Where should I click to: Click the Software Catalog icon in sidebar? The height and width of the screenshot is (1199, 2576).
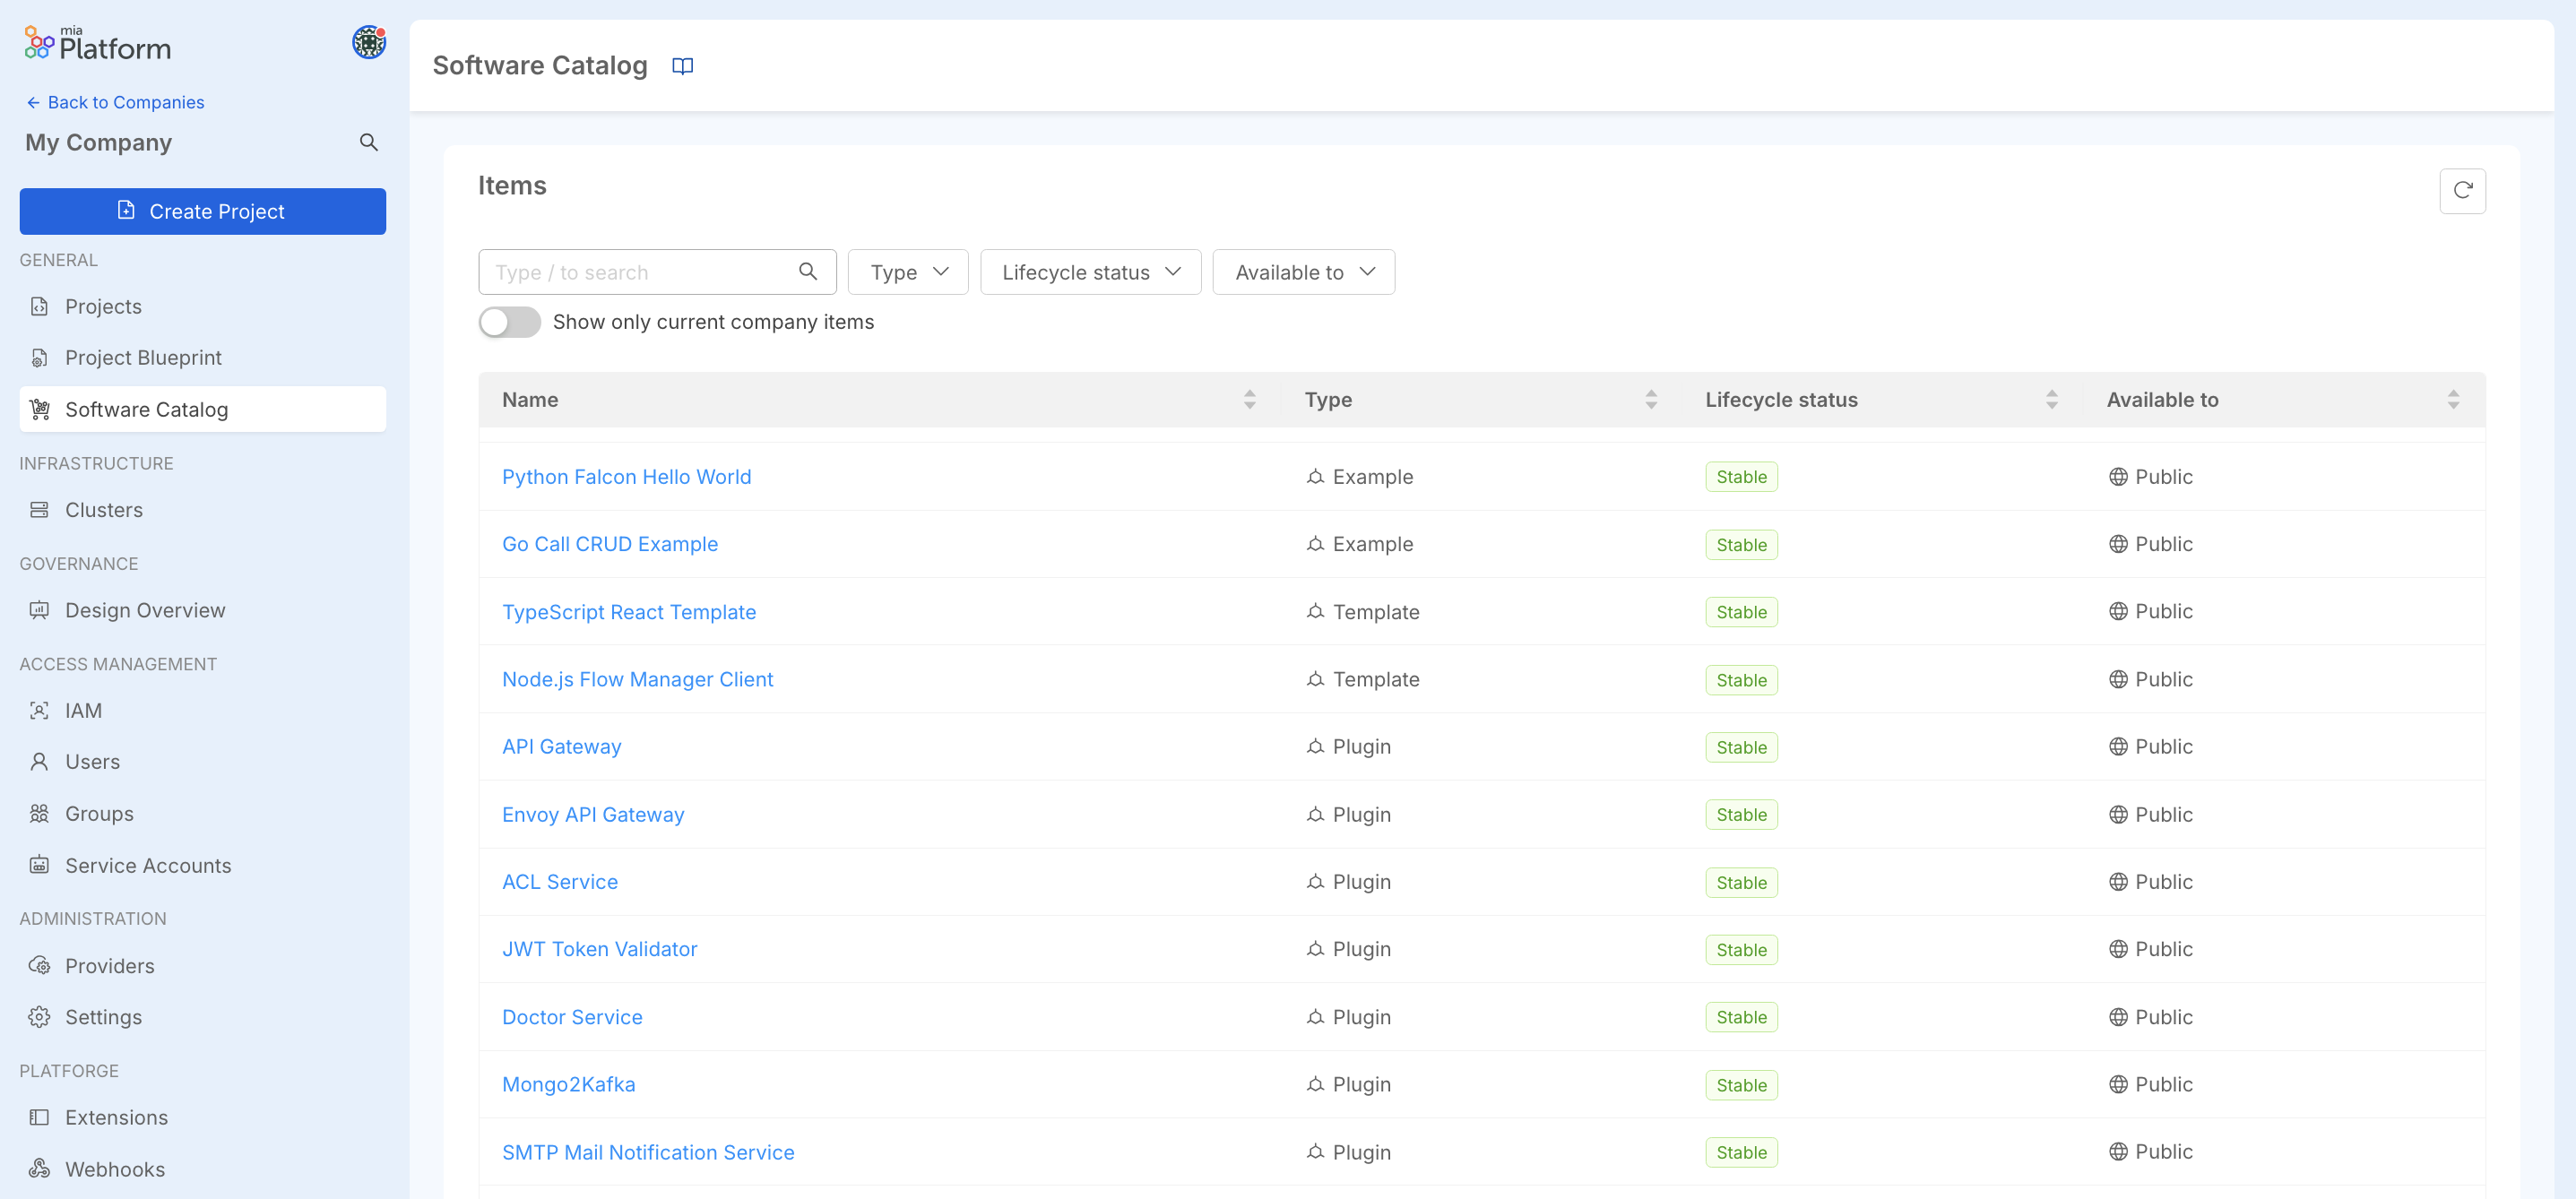click(x=39, y=406)
